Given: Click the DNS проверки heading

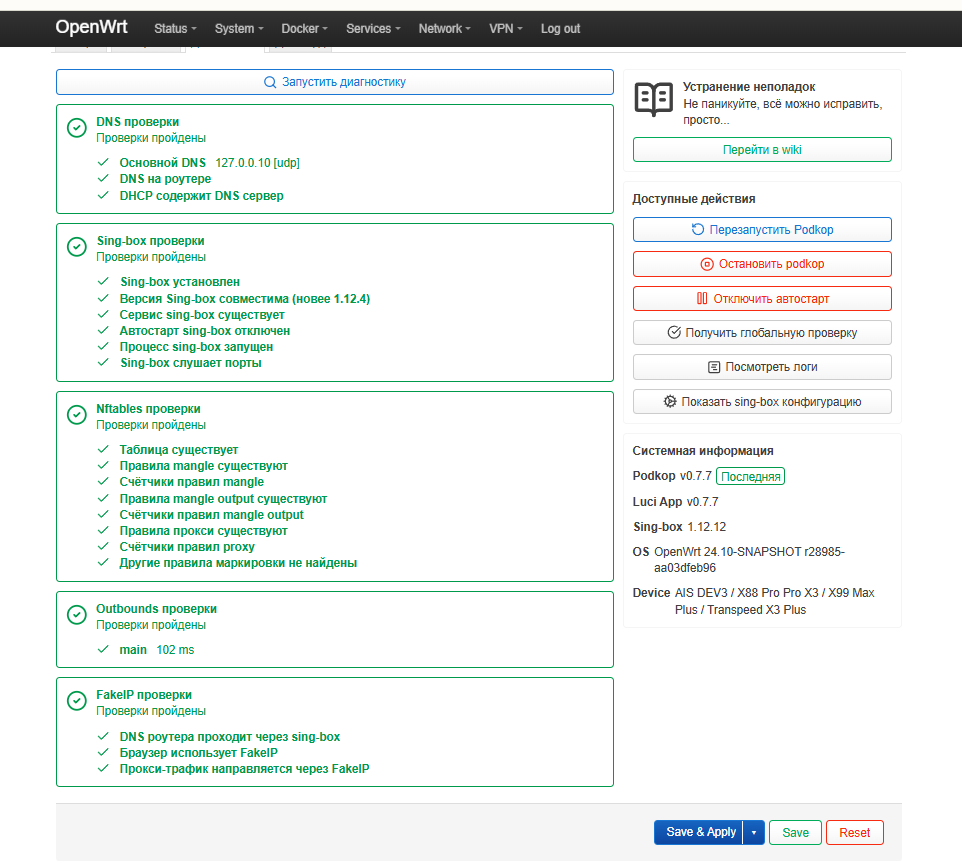Looking at the screenshot, I should click(x=137, y=122).
